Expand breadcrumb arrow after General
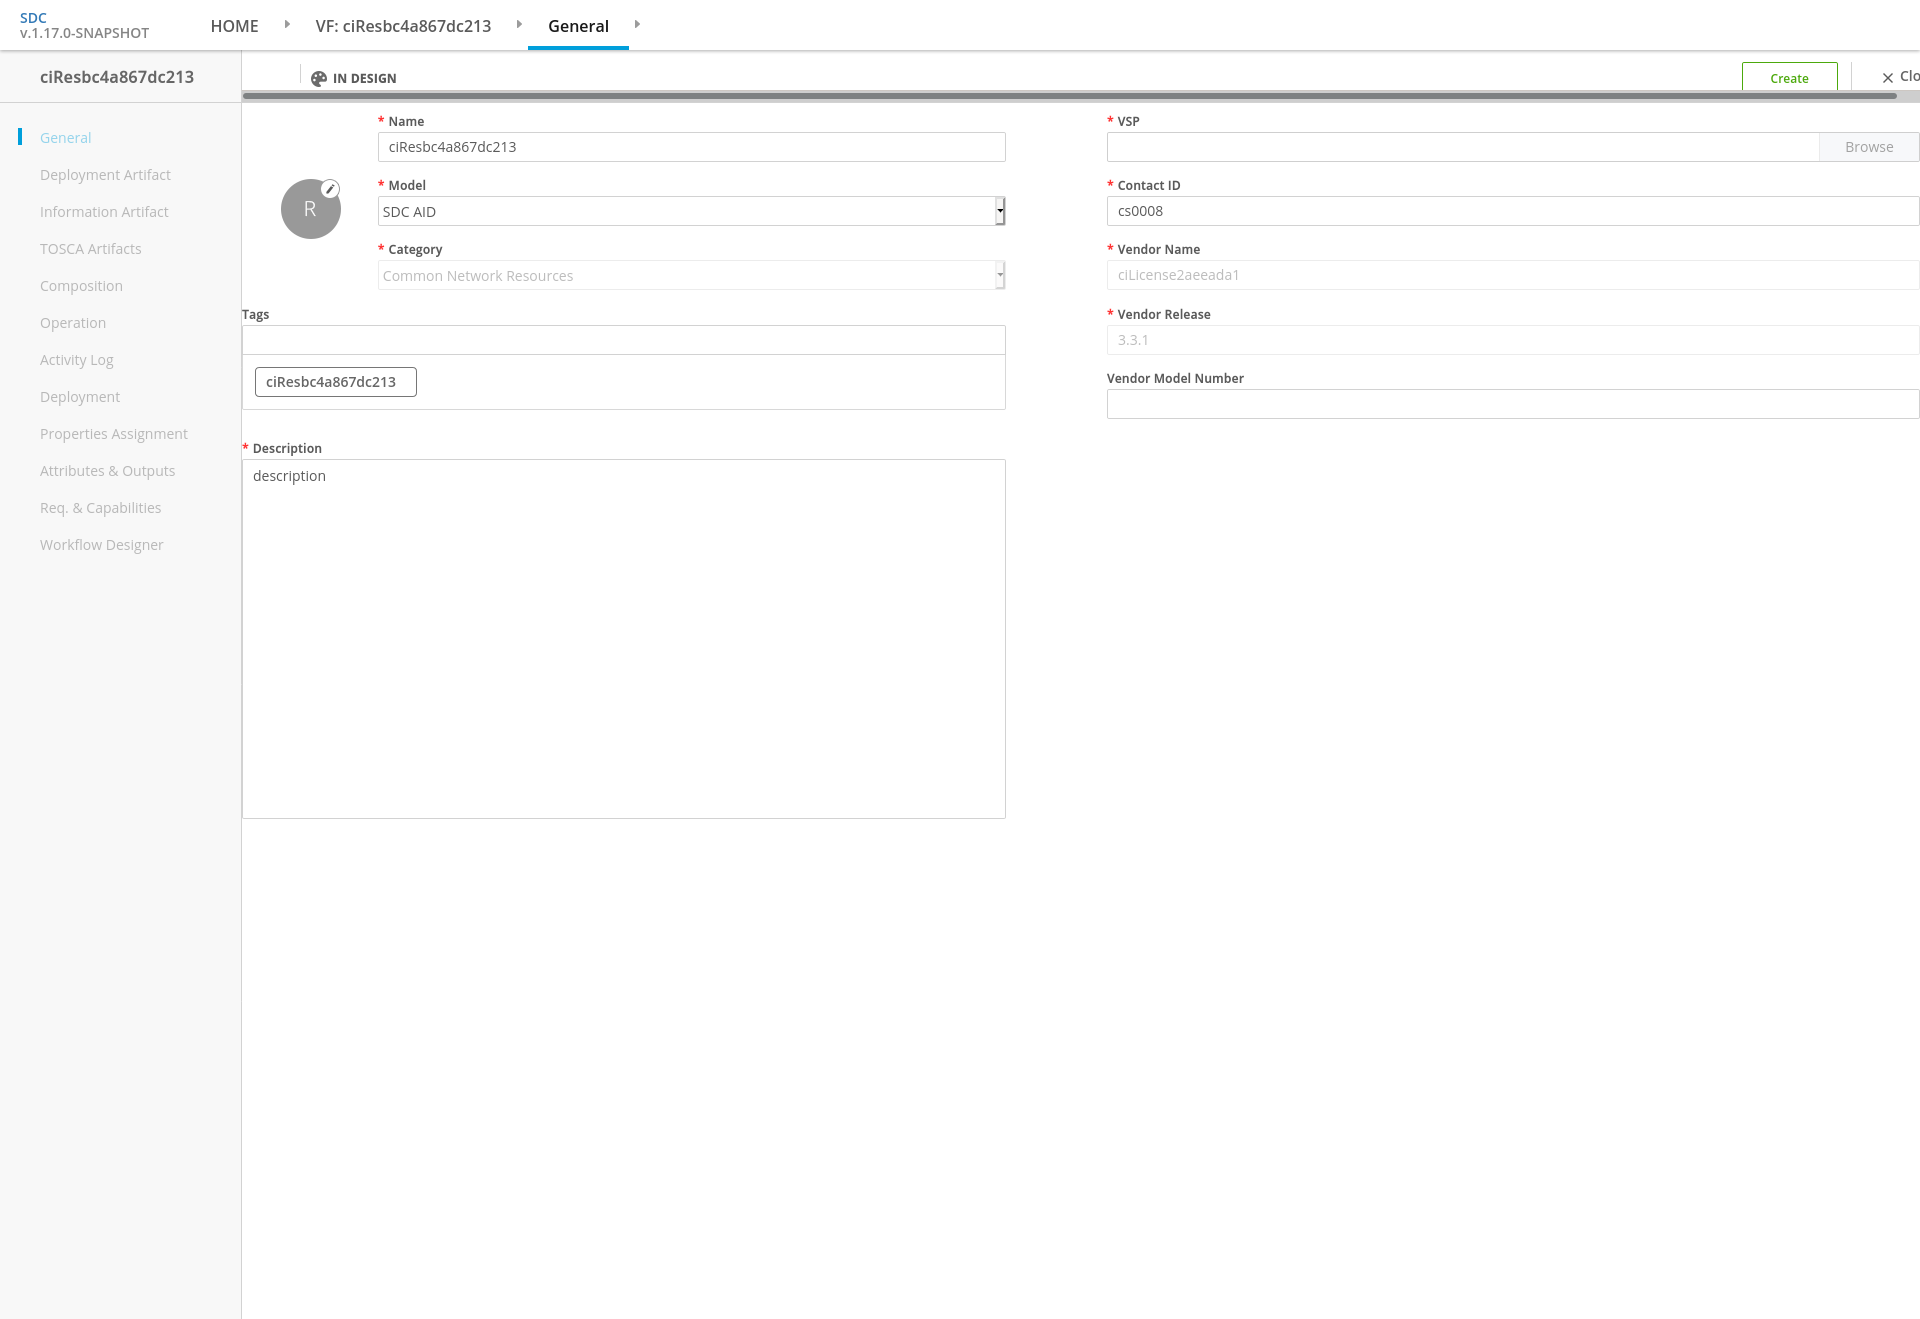Image resolution: width=1920 pixels, height=1319 pixels. (637, 24)
